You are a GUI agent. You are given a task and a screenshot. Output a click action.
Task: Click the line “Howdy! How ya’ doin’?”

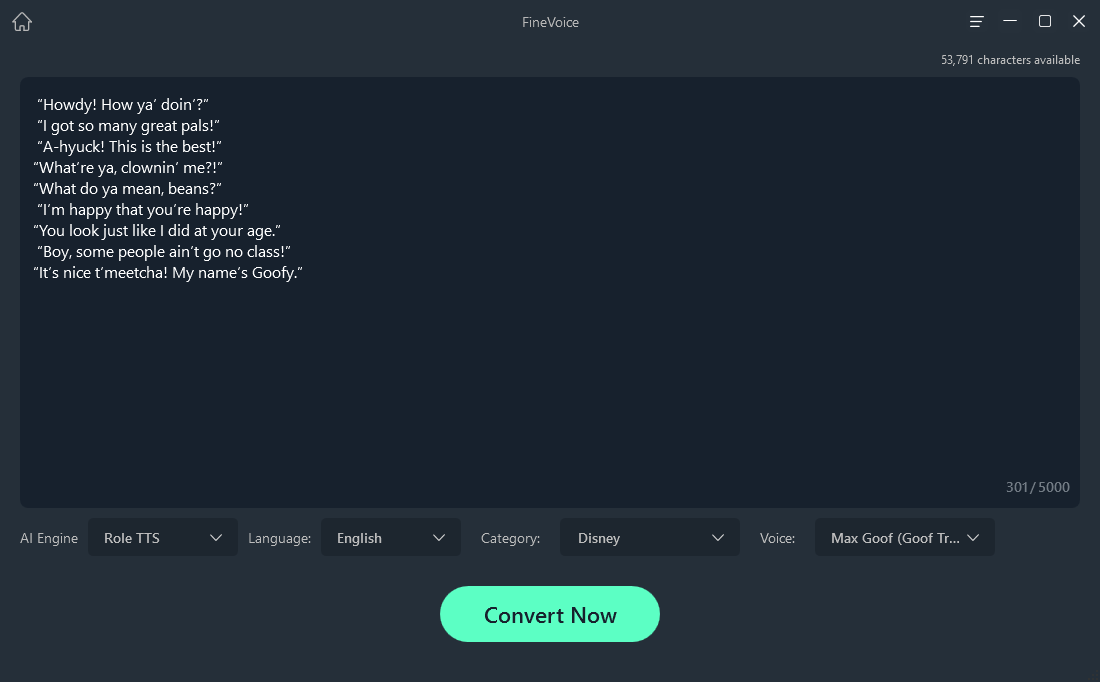tap(123, 105)
